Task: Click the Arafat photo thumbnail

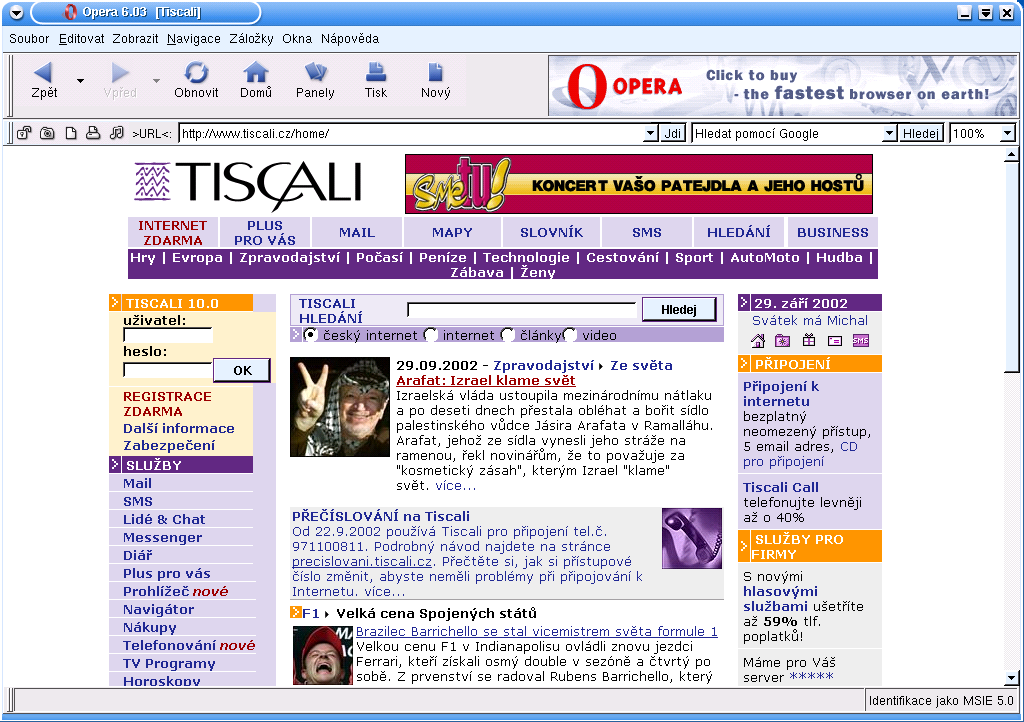Action: coord(340,407)
